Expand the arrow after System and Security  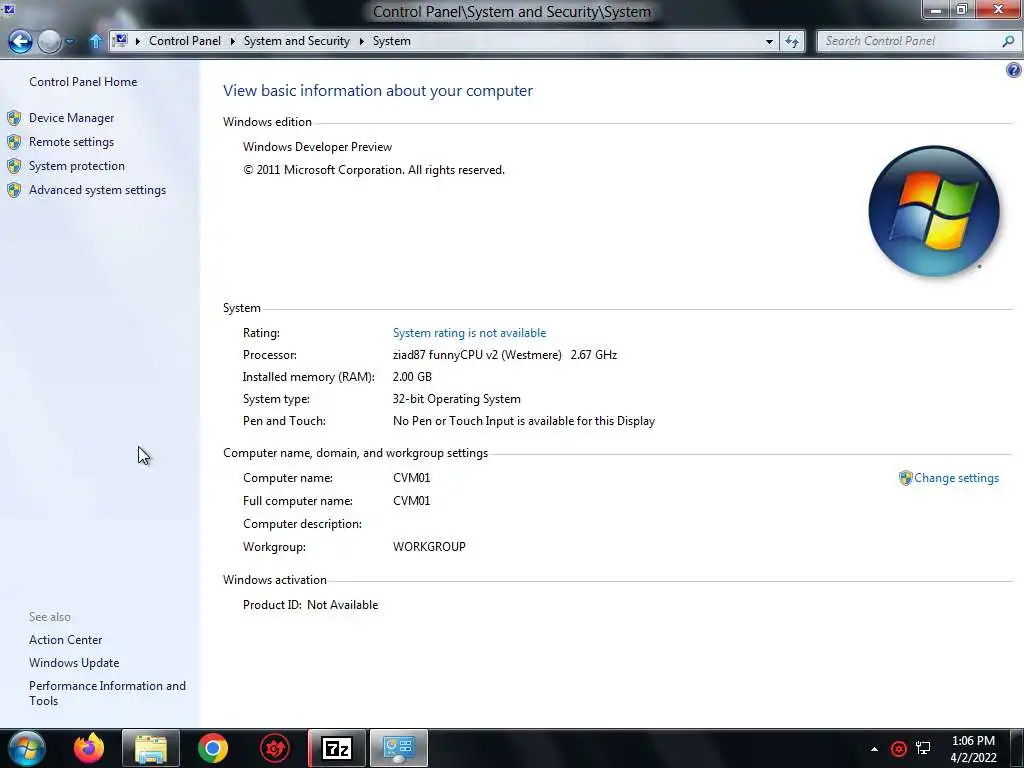click(361, 41)
